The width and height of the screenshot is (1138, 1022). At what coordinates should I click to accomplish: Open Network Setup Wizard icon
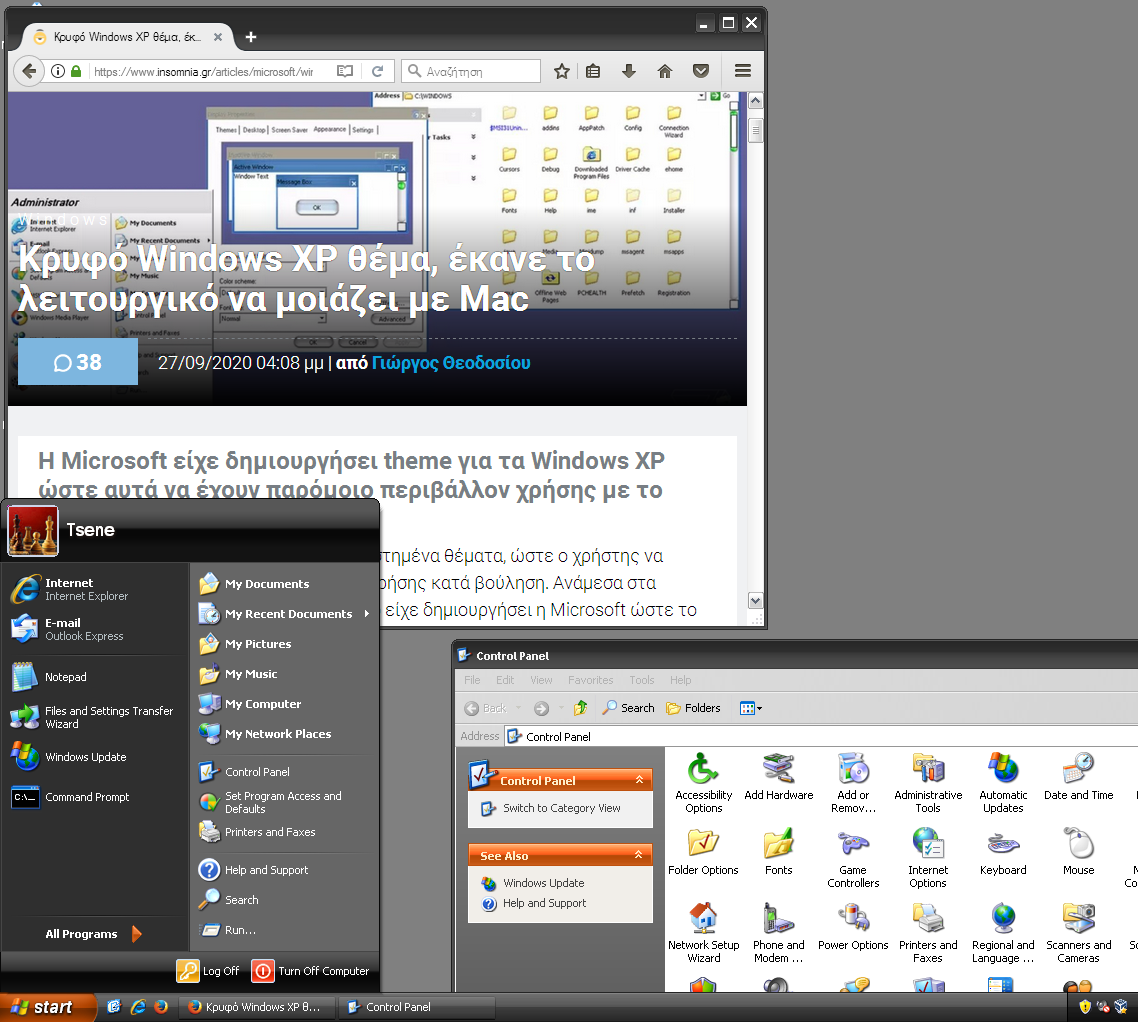[x=703, y=933]
